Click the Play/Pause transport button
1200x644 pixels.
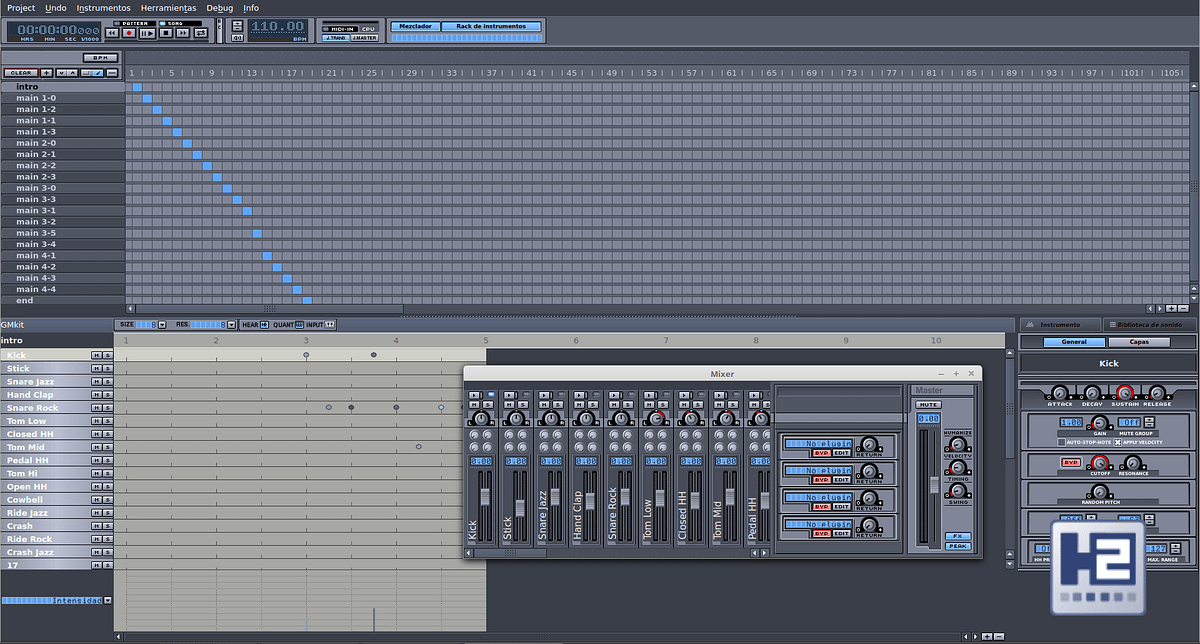[x=147, y=33]
